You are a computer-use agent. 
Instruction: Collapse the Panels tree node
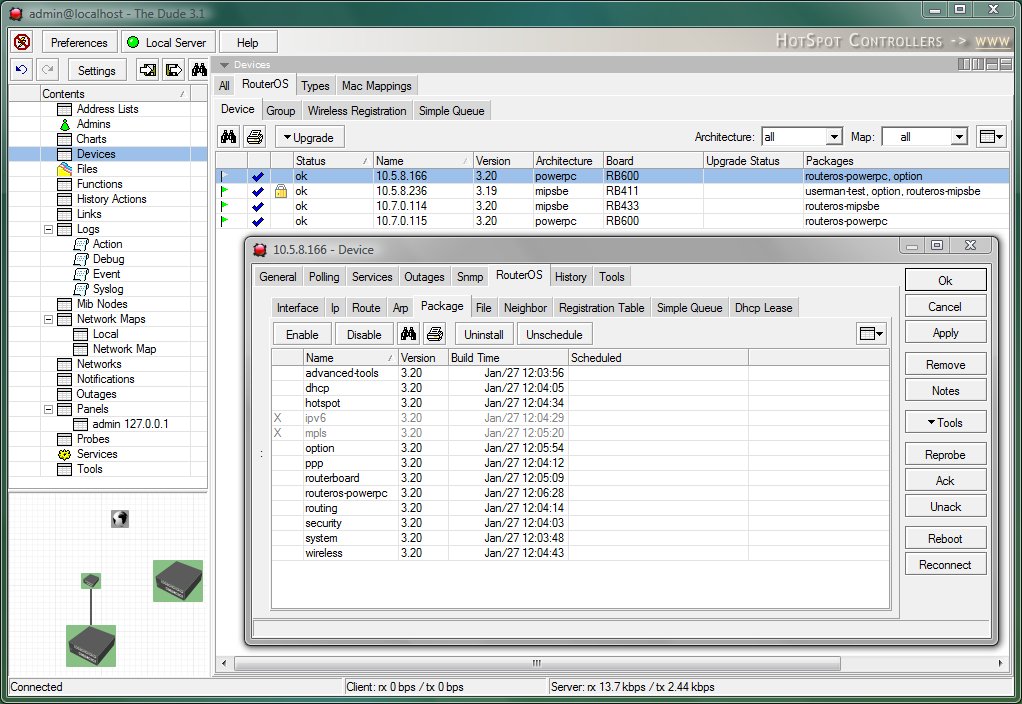click(x=48, y=409)
